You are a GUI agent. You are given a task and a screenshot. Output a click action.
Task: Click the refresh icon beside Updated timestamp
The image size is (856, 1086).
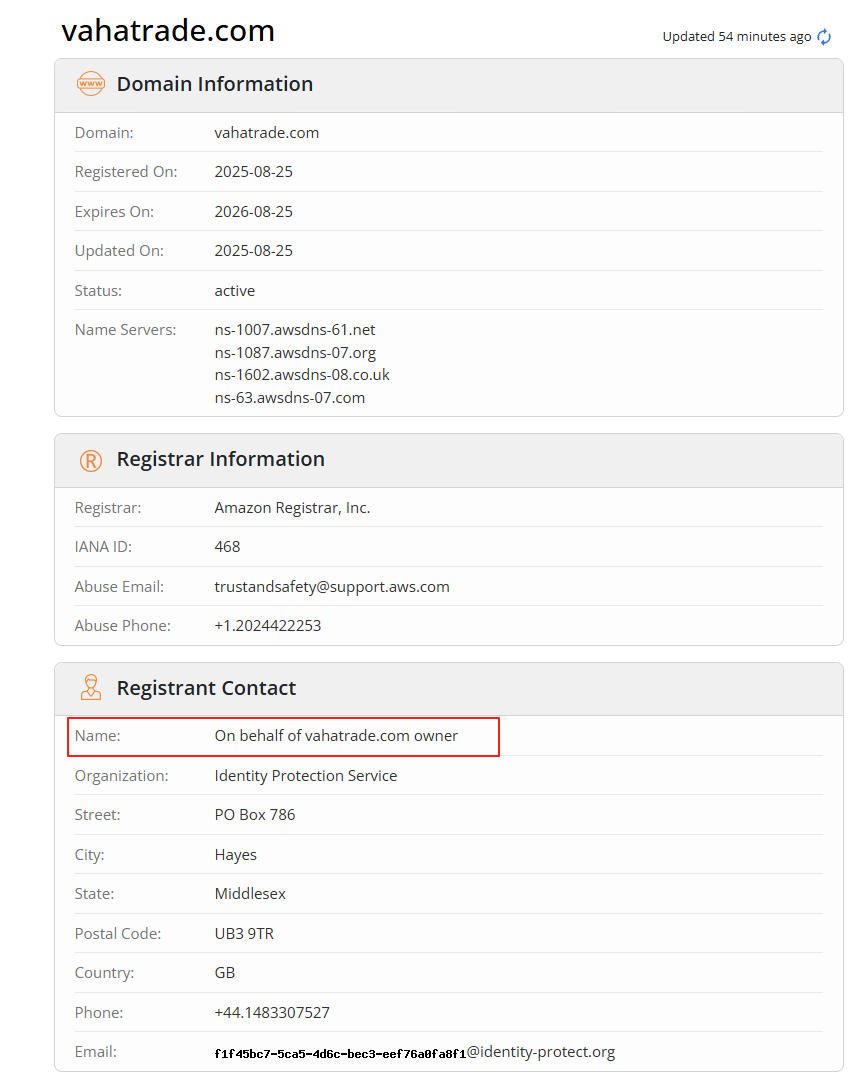(824, 37)
